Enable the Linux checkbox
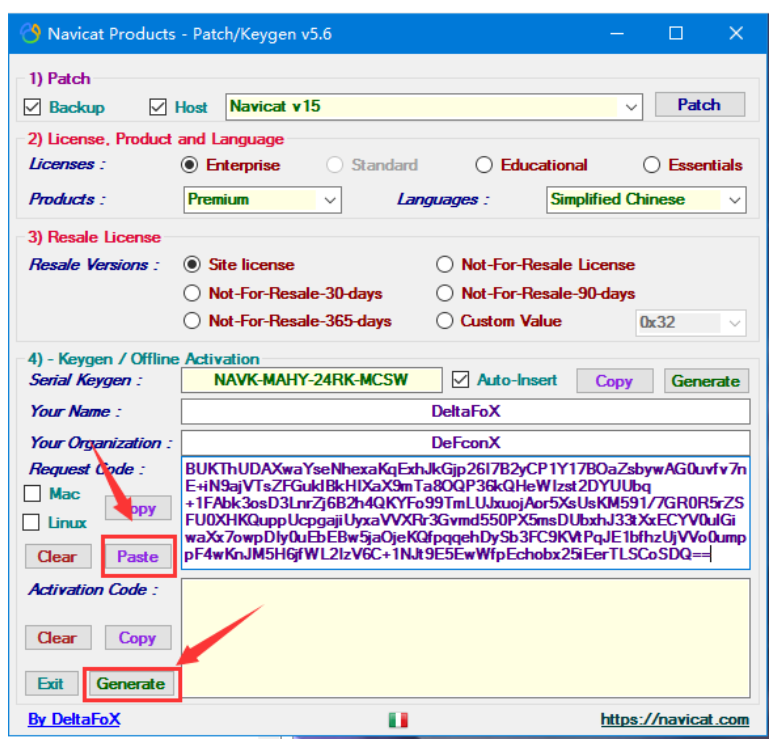The width and height of the screenshot is (773, 742). point(32,522)
